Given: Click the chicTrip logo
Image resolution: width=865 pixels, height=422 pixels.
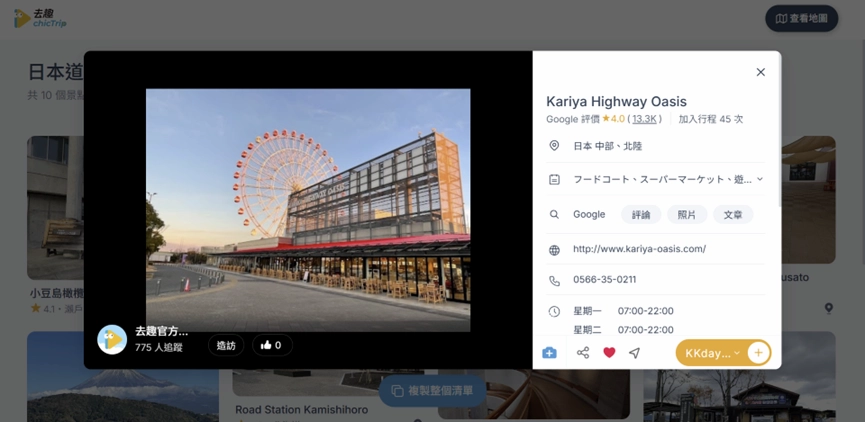Looking at the screenshot, I should [40, 18].
